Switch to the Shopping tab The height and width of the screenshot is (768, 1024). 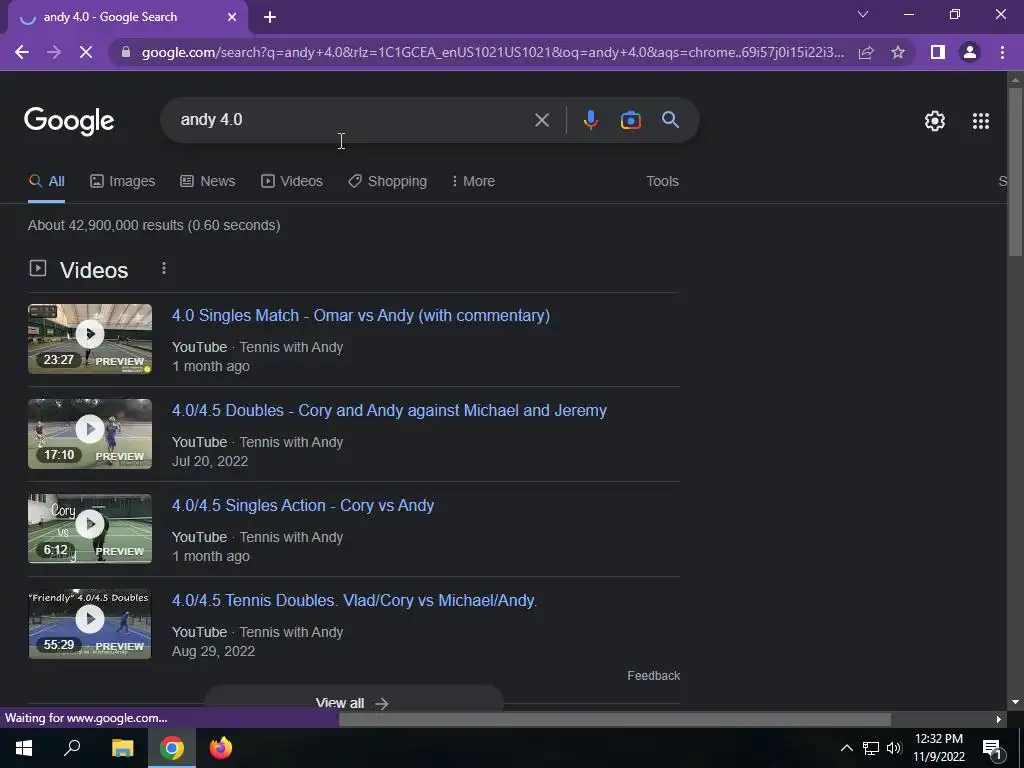pyautogui.click(x=387, y=181)
